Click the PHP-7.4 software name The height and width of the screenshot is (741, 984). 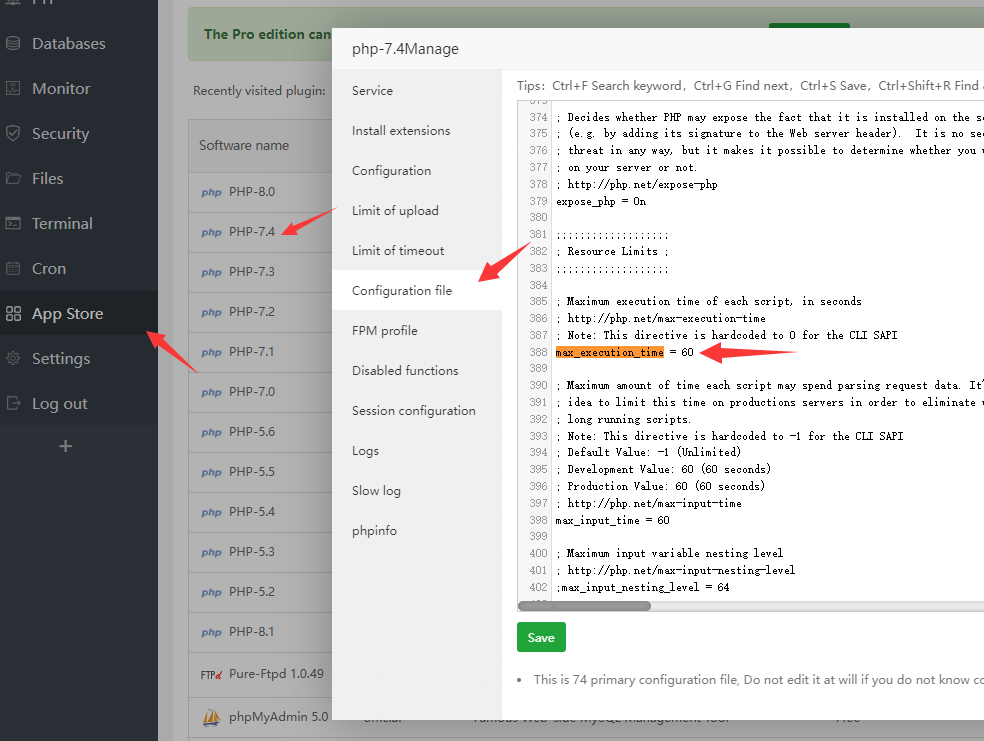(252, 232)
